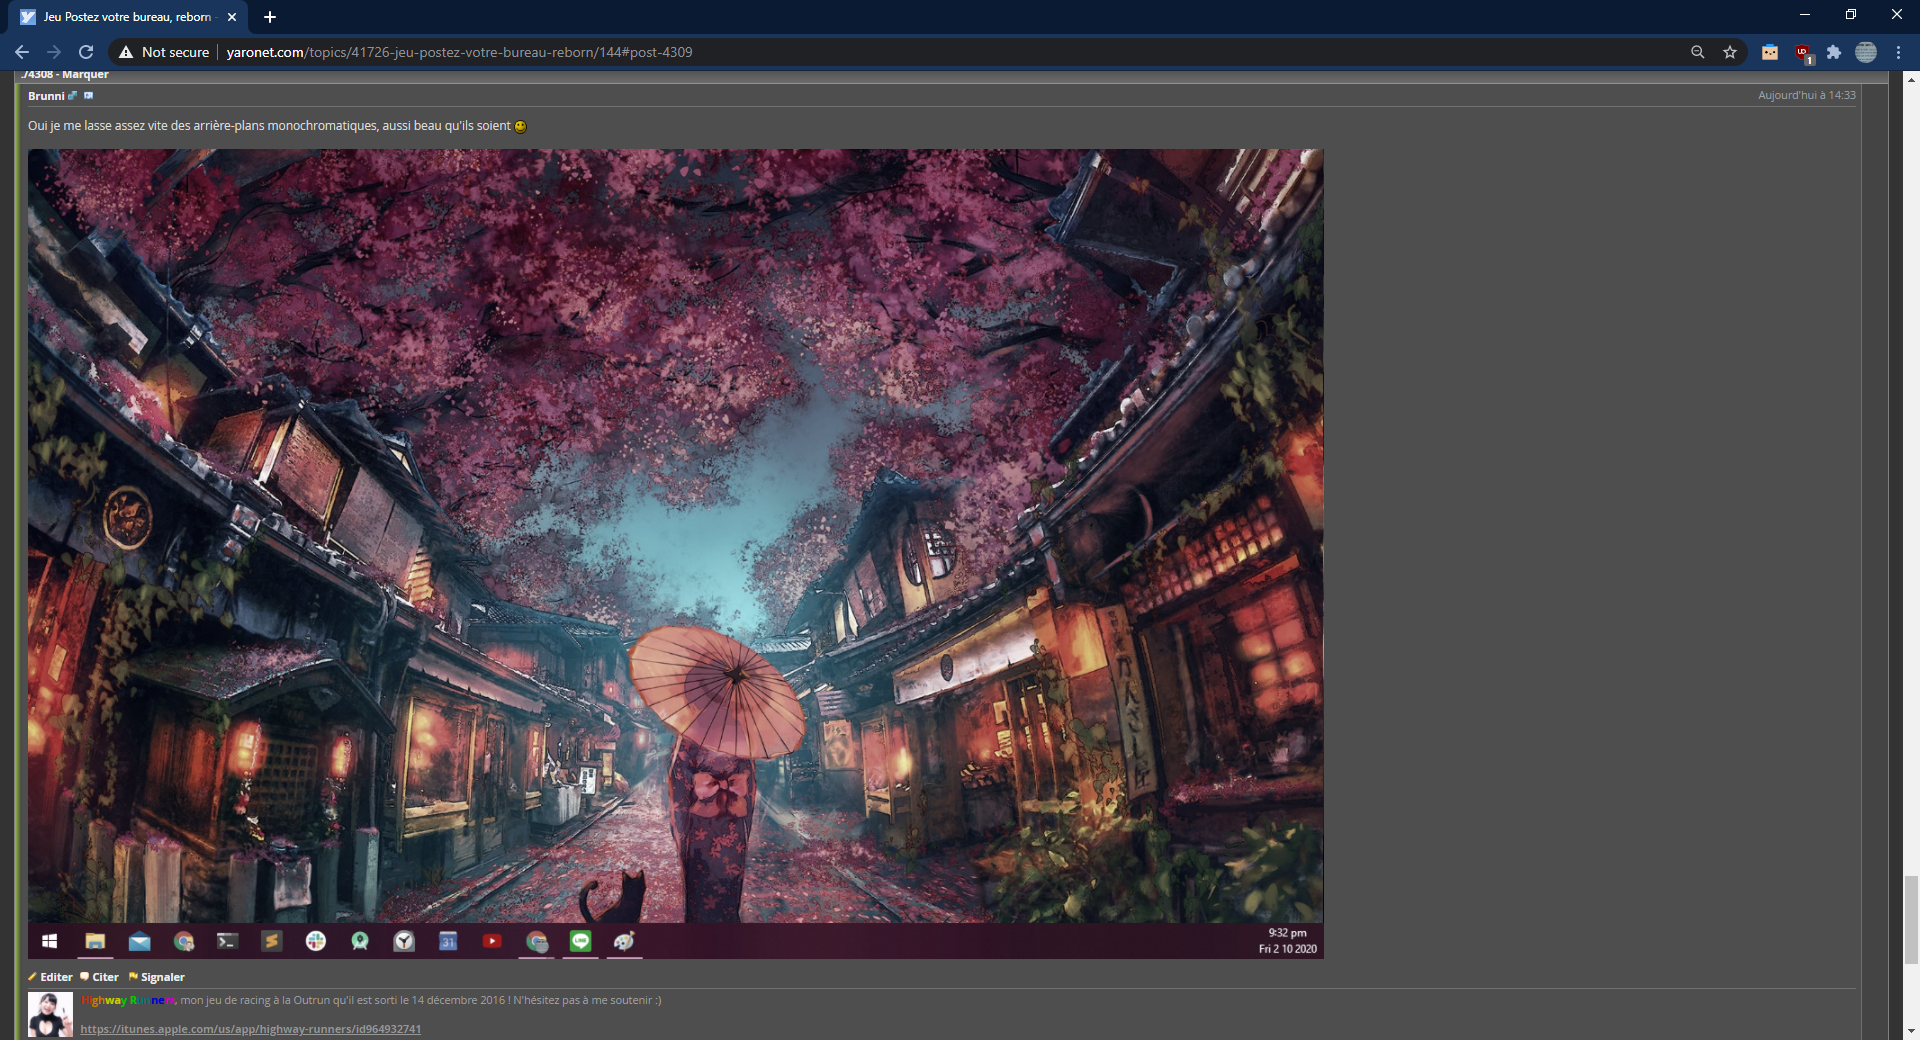Image resolution: width=1920 pixels, height=1040 pixels.
Task: Open the uBlock Origin extension
Action: tap(1802, 52)
